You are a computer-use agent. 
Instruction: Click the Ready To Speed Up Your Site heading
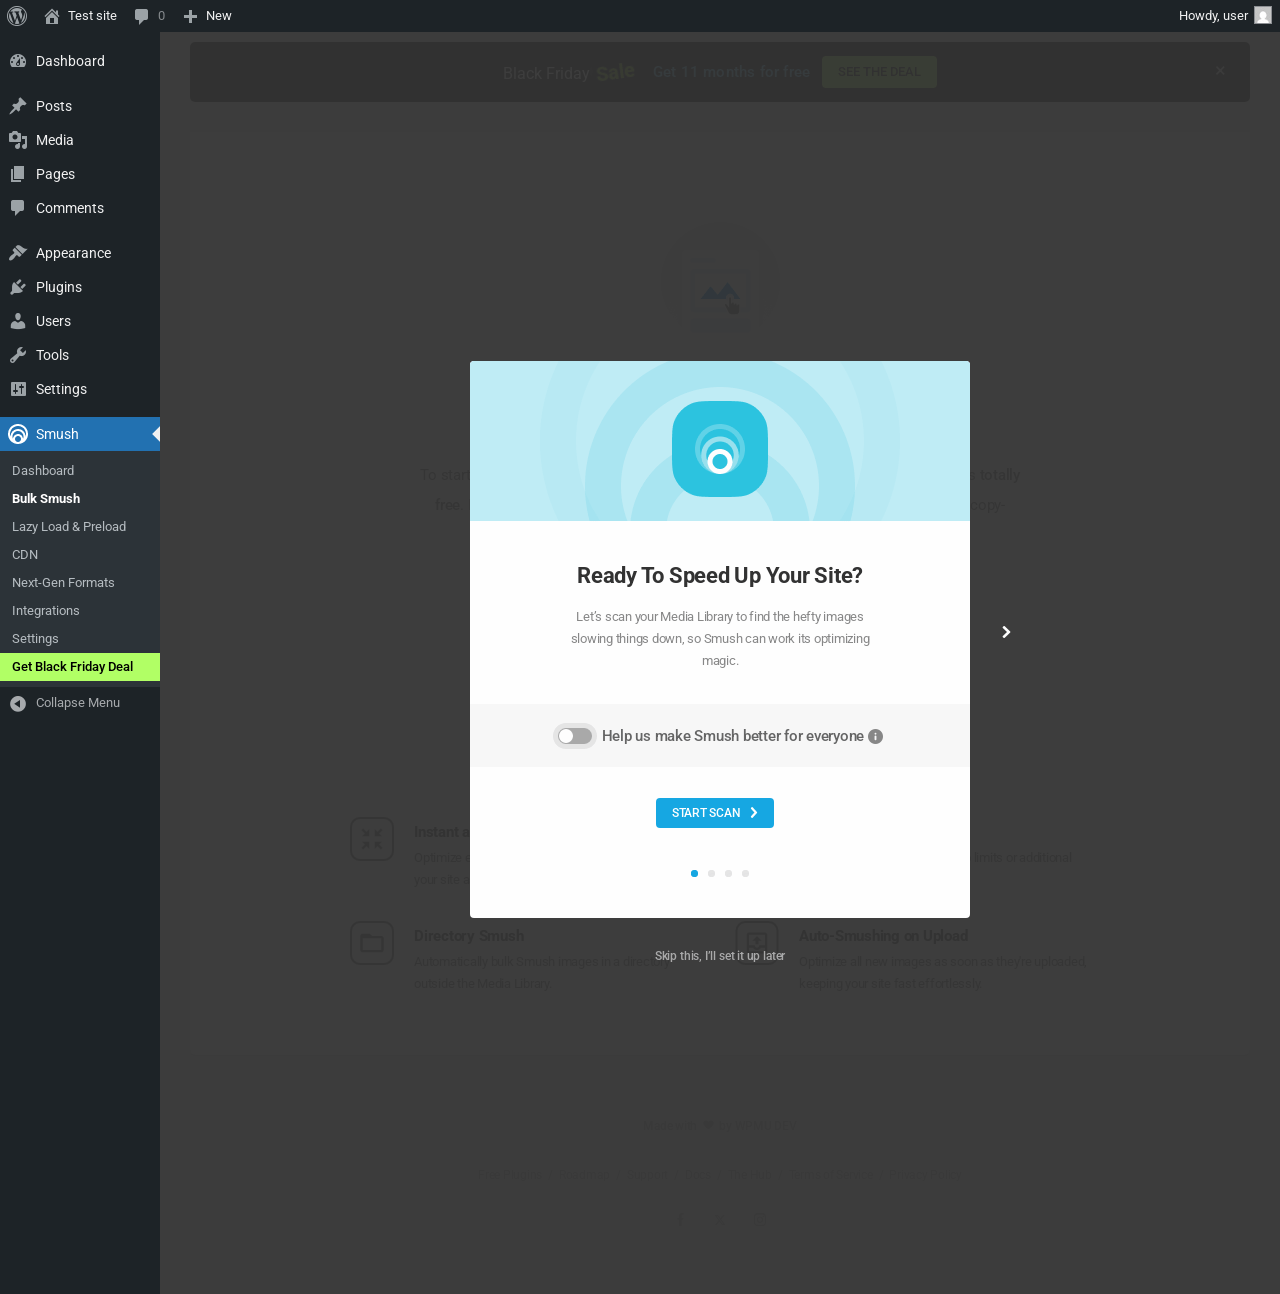[x=720, y=576]
